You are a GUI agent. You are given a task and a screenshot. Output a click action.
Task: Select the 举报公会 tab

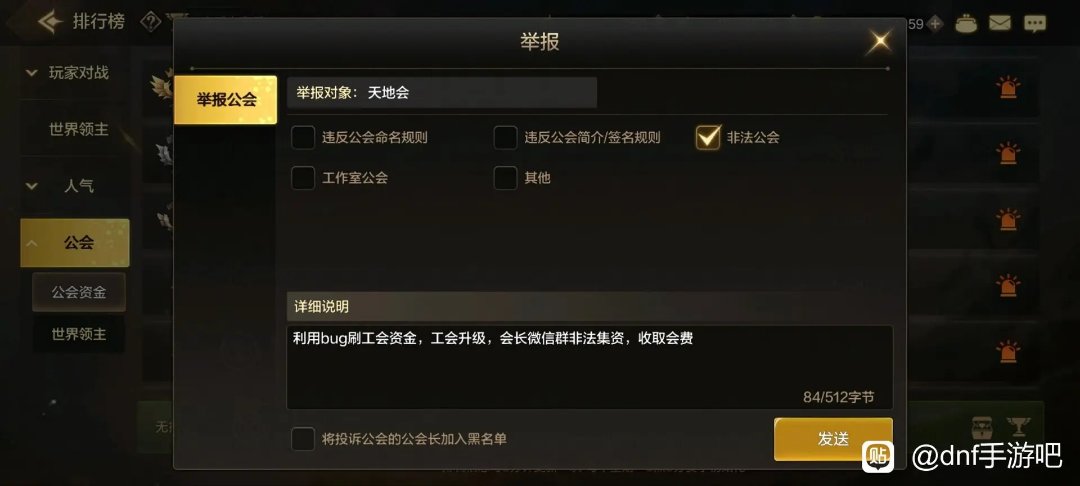click(226, 100)
